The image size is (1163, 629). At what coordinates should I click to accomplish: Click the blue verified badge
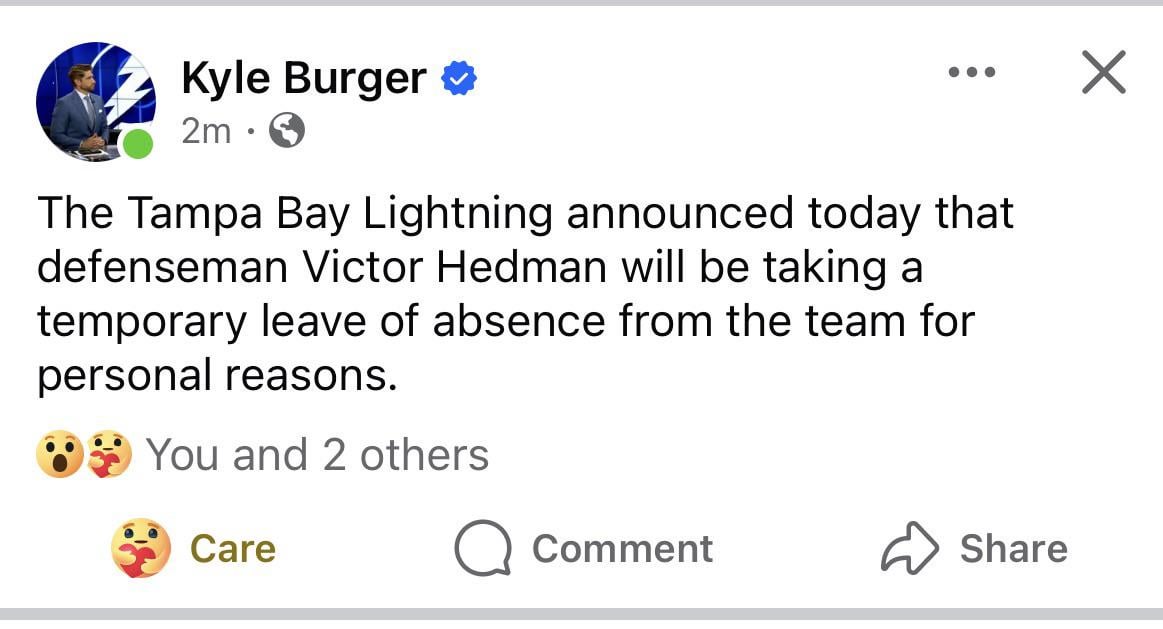(459, 78)
